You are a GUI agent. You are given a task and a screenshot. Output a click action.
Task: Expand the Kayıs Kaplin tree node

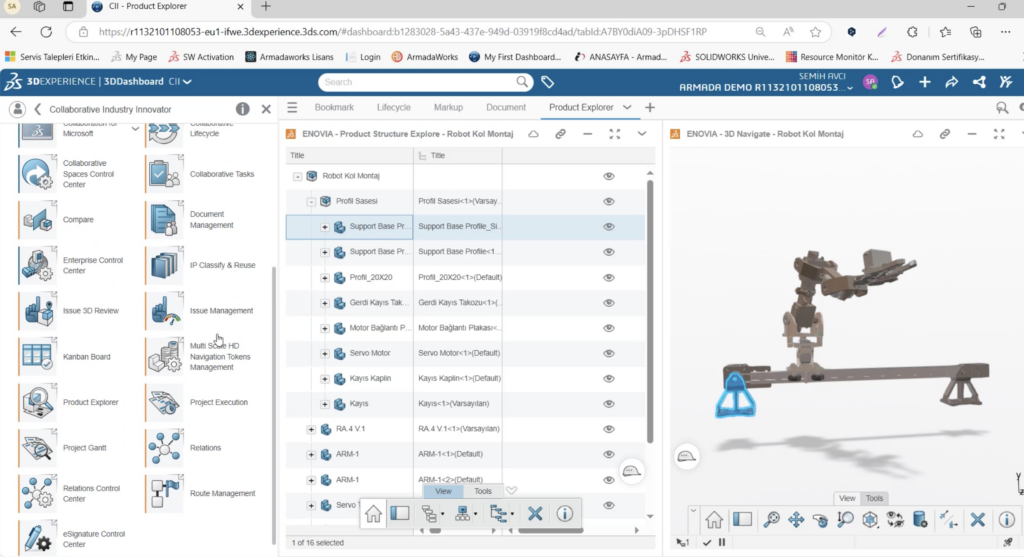coord(325,379)
